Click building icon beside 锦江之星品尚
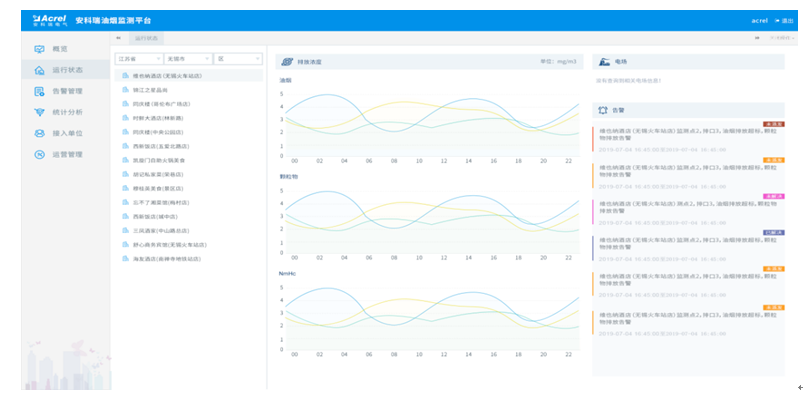The width and height of the screenshot is (803, 396). click(x=125, y=90)
